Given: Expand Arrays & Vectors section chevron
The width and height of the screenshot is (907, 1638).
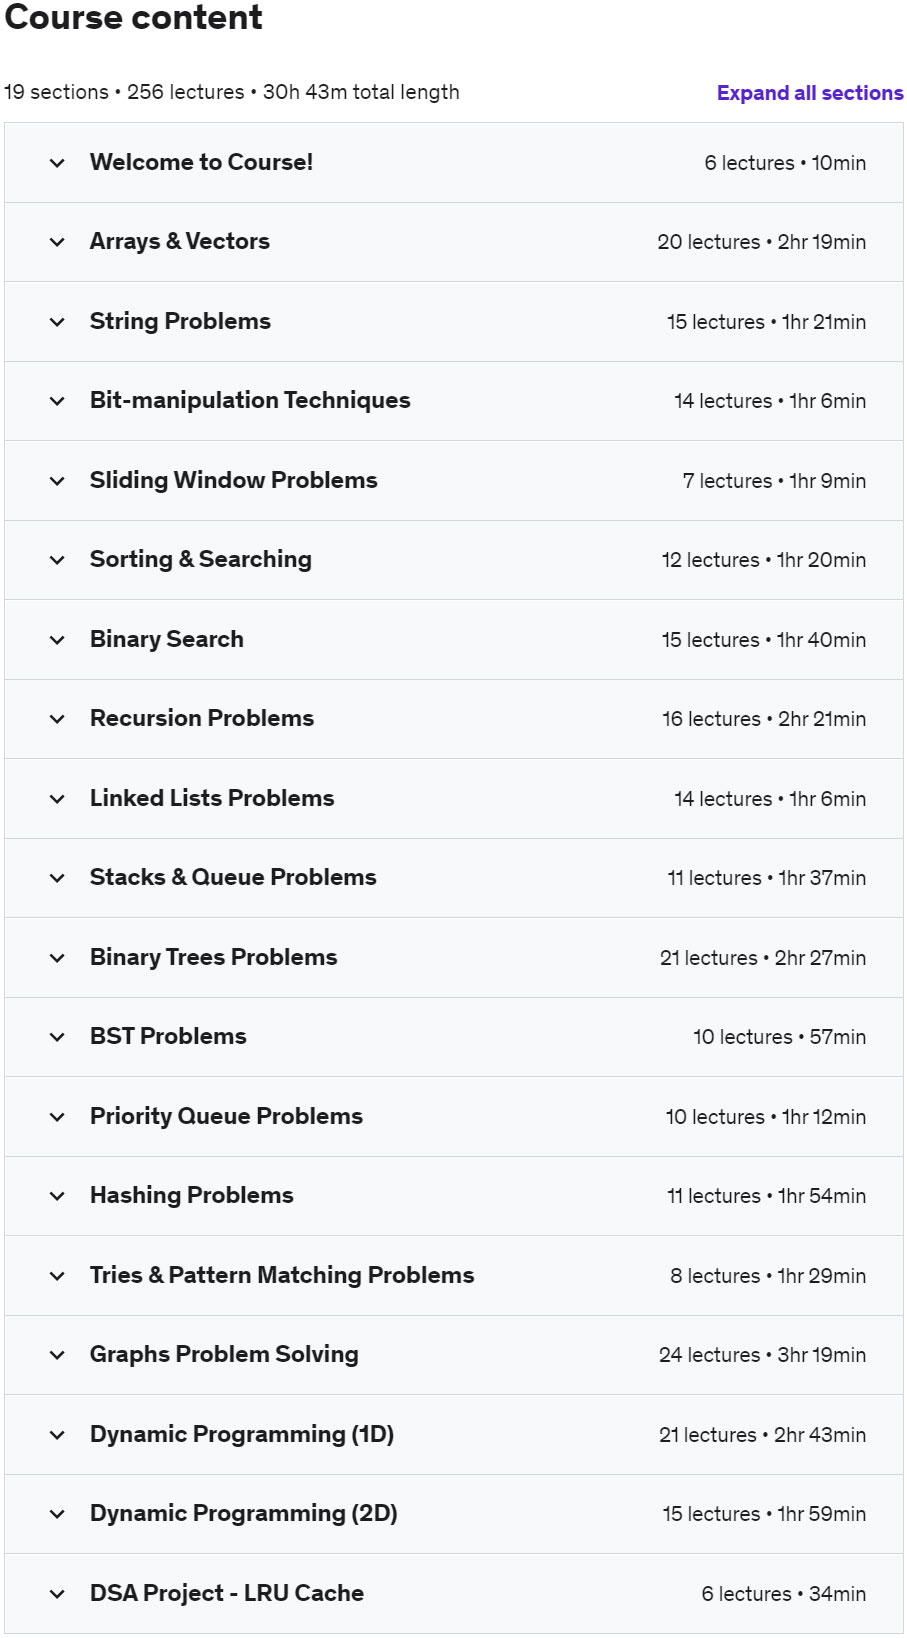Looking at the screenshot, I should (58, 242).
